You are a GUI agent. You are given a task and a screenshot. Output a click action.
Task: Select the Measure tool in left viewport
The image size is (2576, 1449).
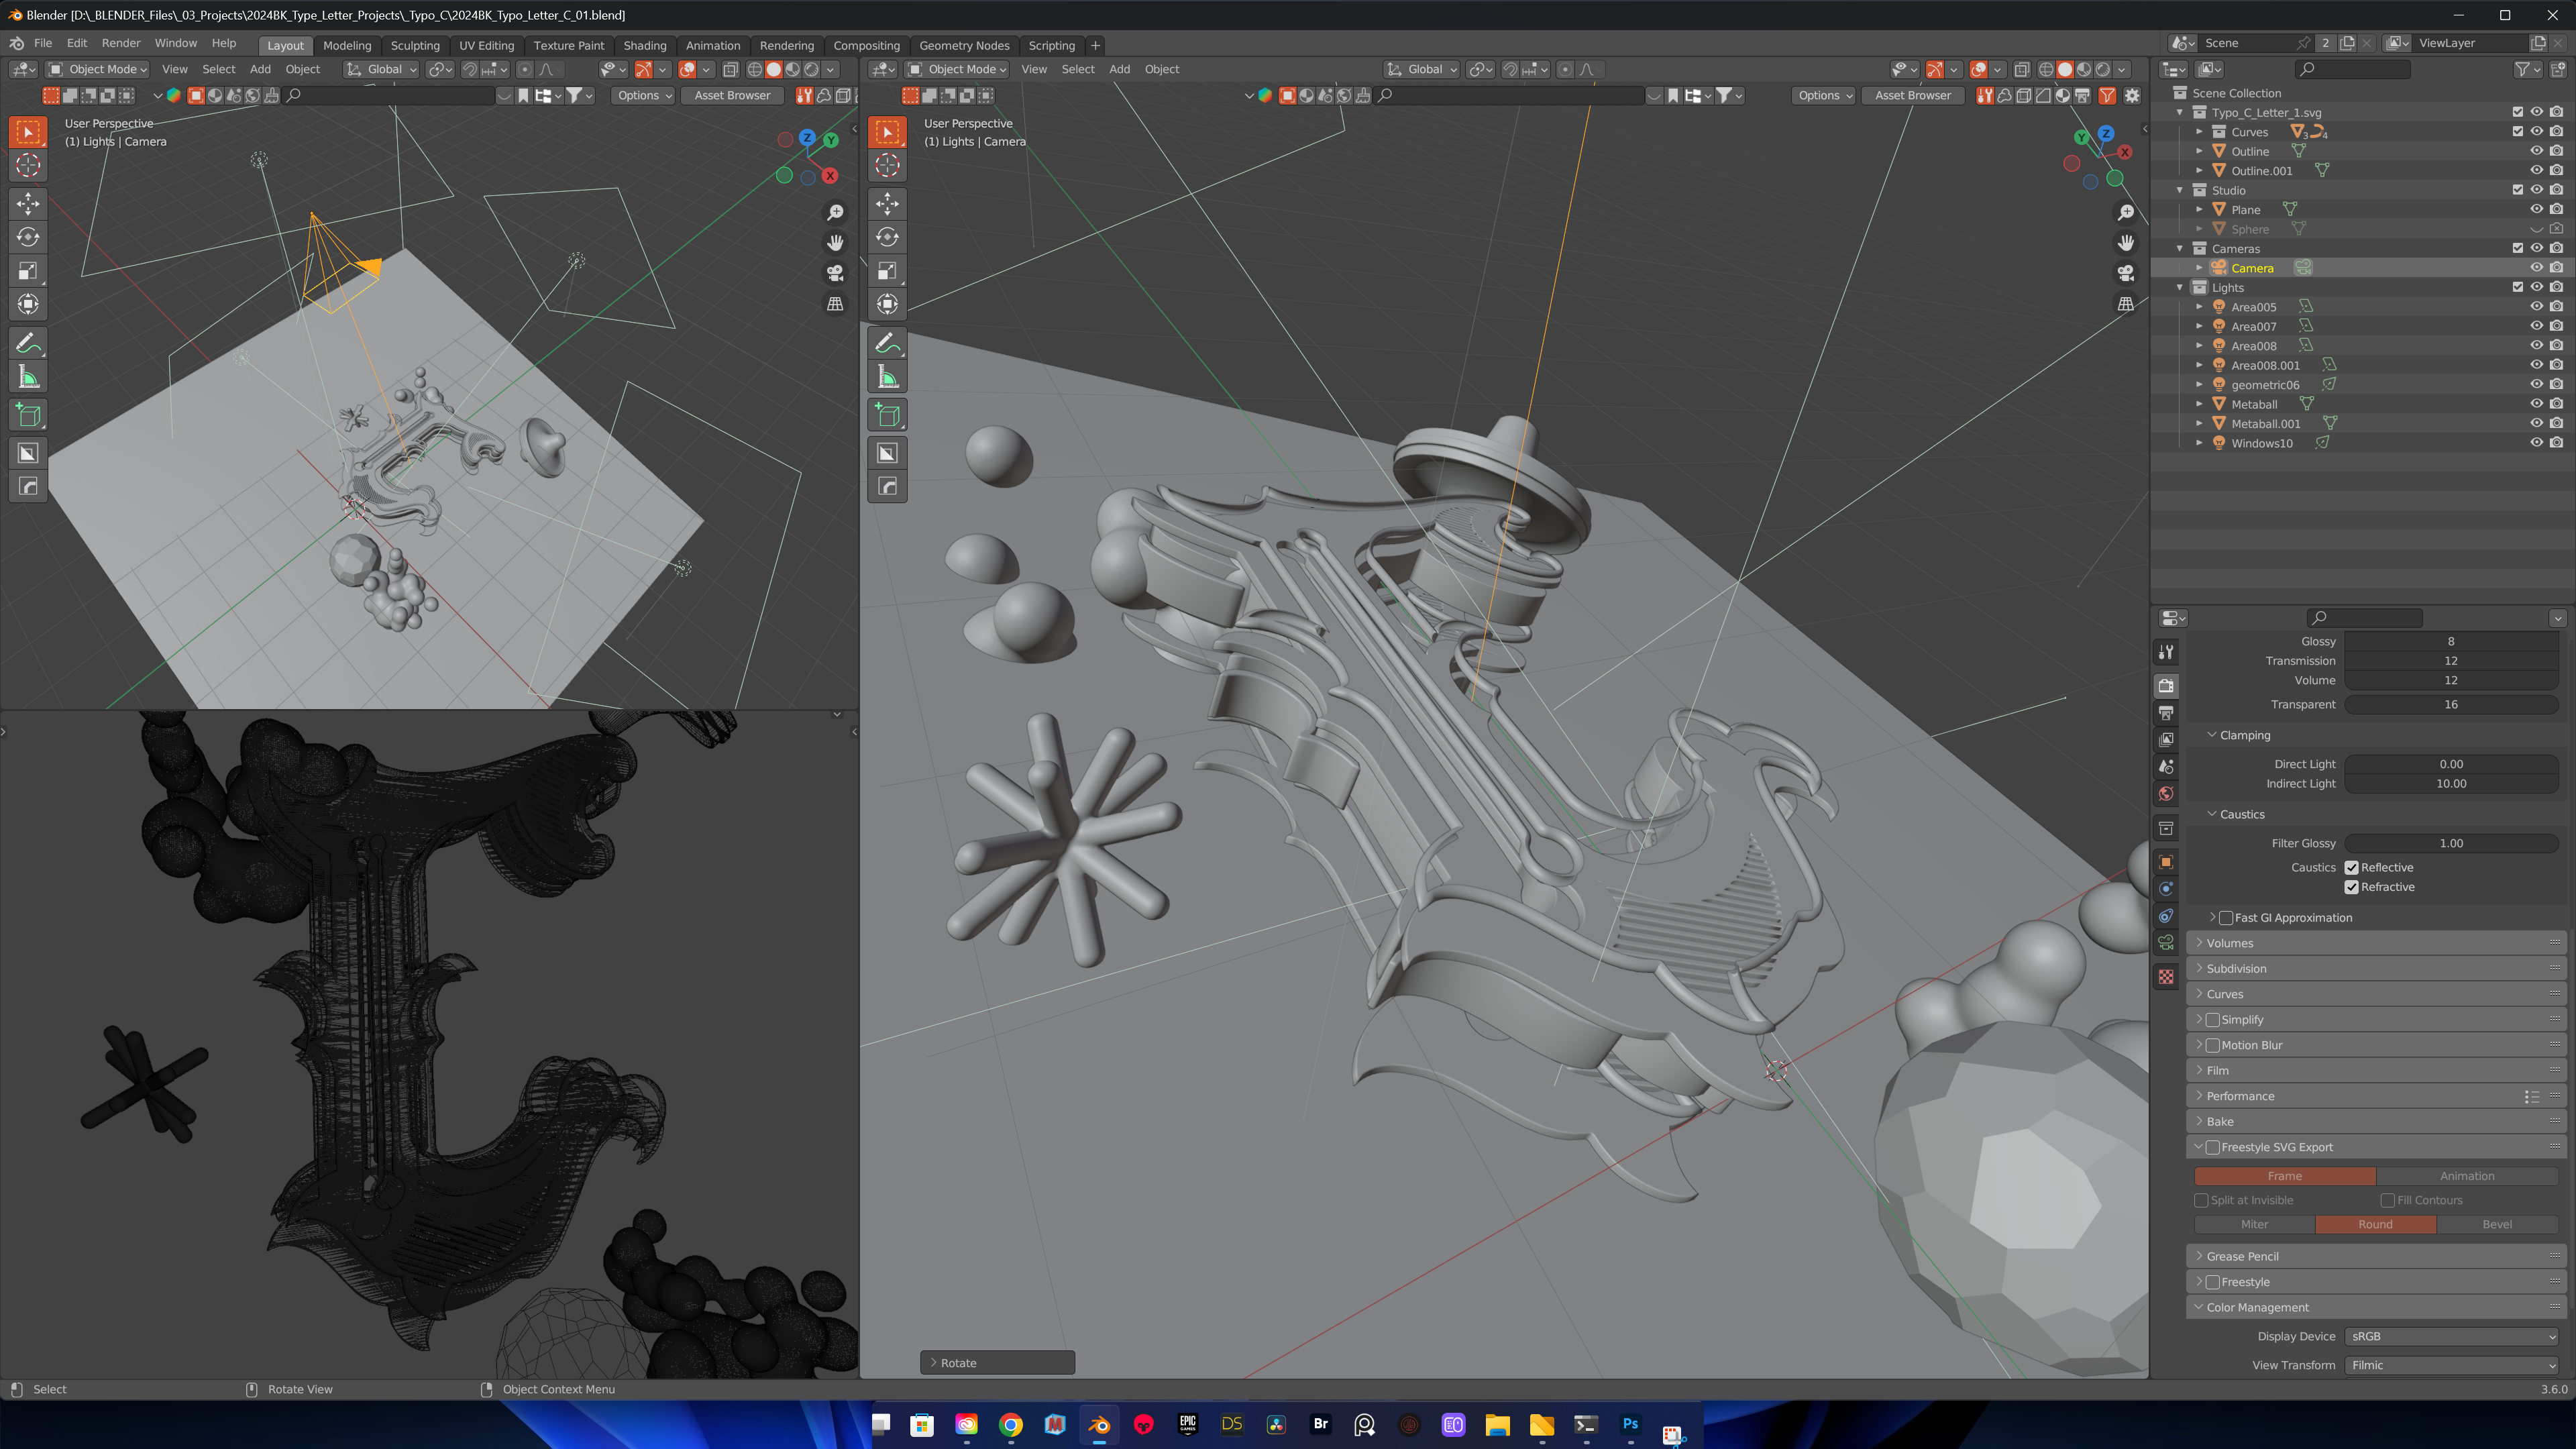[28, 377]
